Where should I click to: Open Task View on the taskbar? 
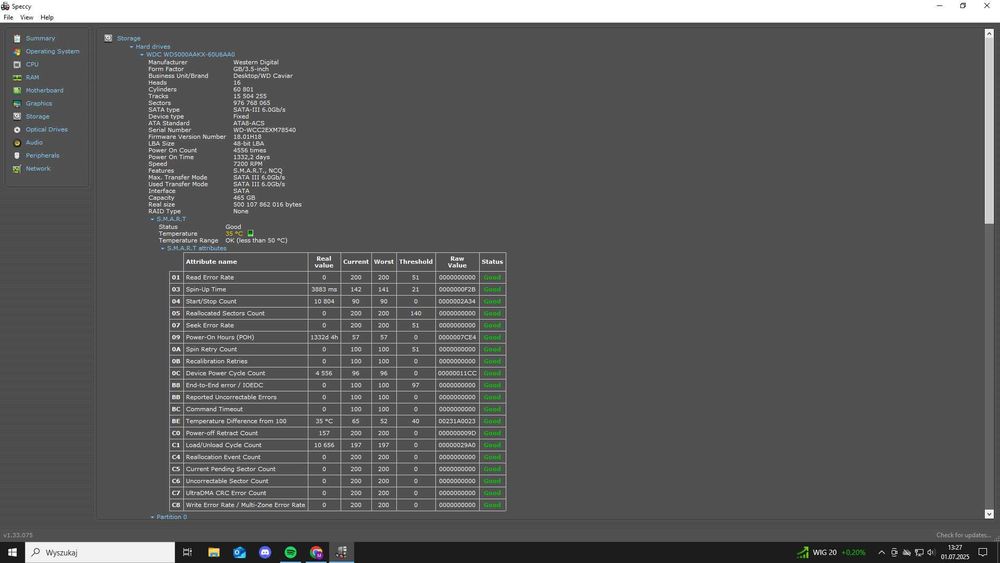point(187,552)
